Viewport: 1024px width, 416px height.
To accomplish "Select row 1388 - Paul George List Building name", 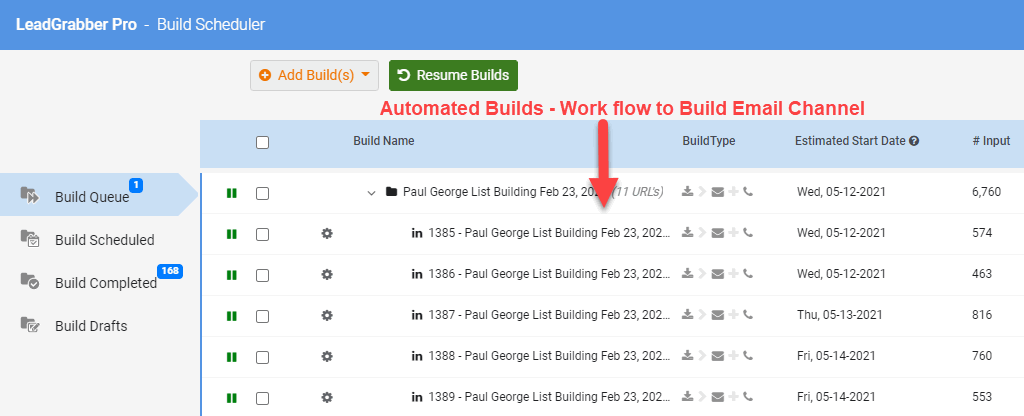I will (550, 356).
